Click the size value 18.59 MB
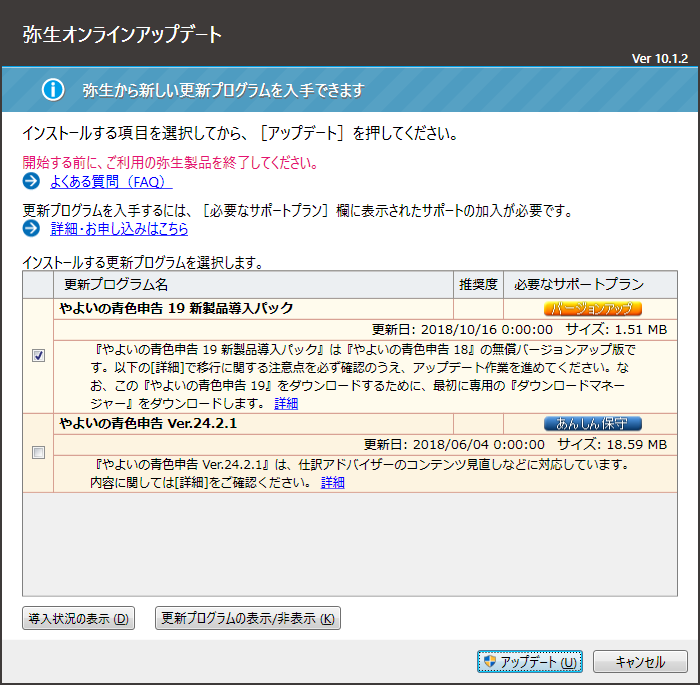The width and height of the screenshot is (700, 685). click(637, 445)
